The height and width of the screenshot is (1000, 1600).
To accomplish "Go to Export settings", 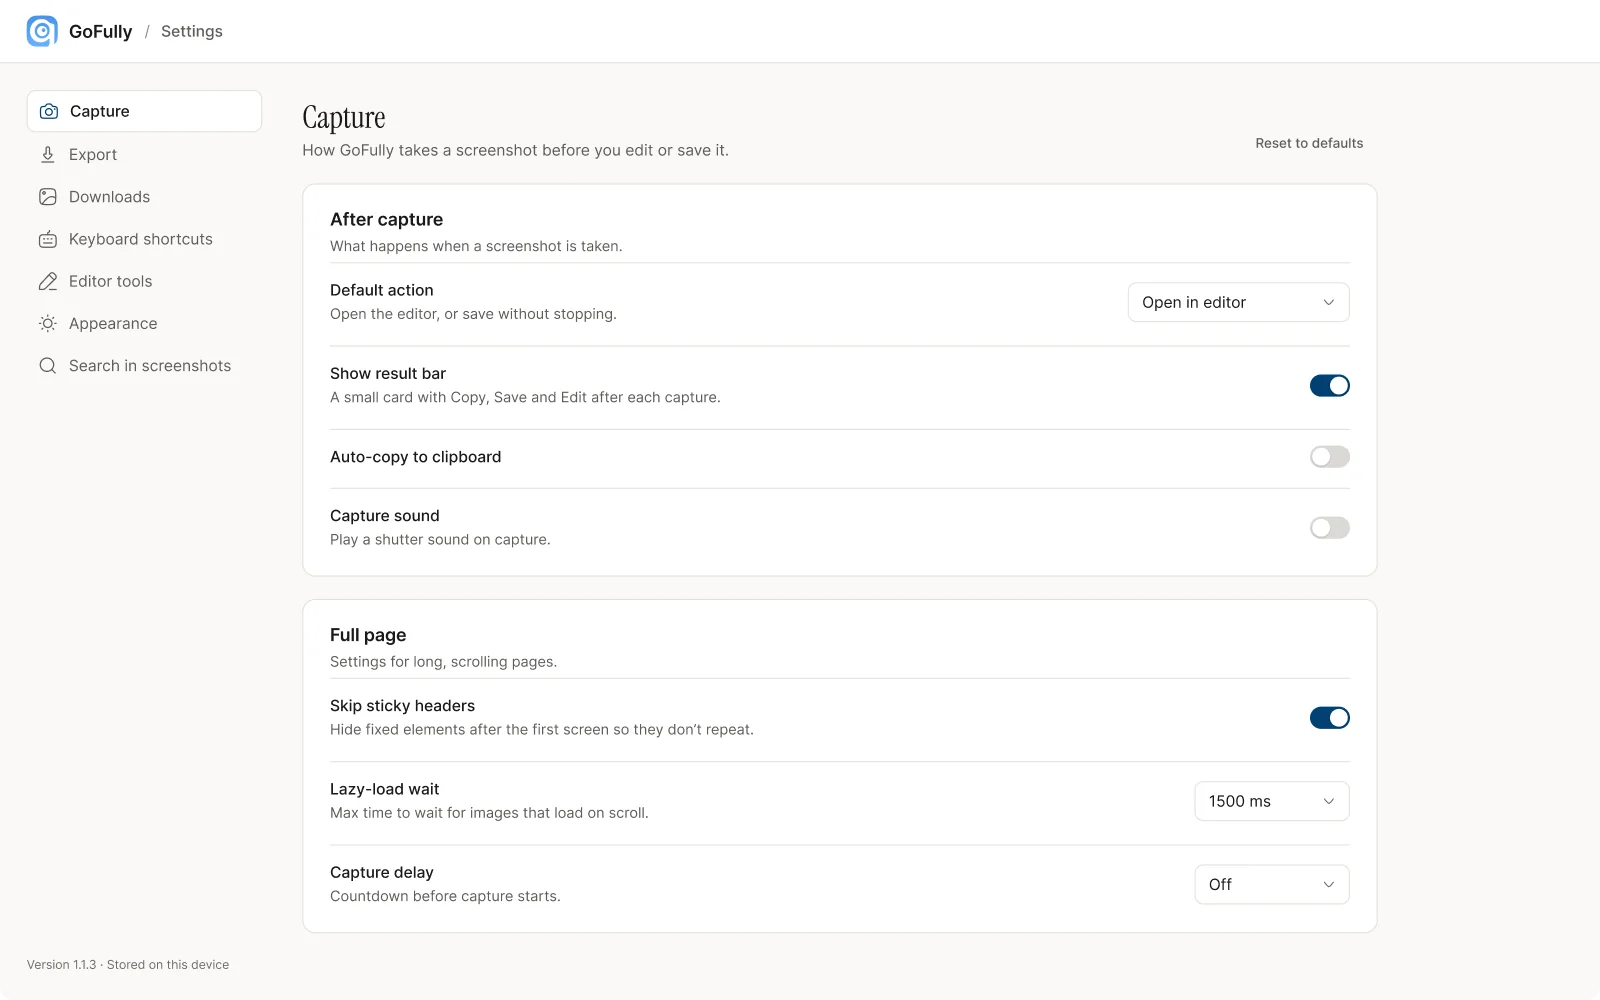I will pos(144,154).
